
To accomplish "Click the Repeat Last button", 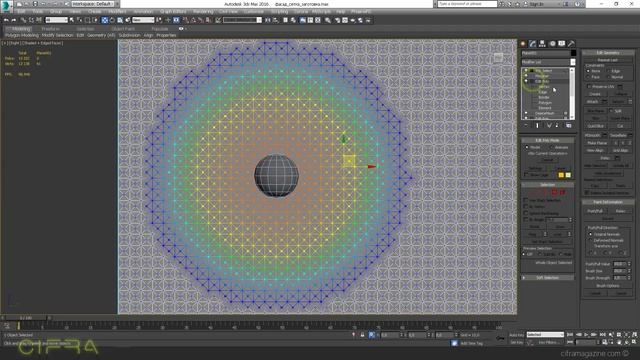I will click(x=607, y=60).
